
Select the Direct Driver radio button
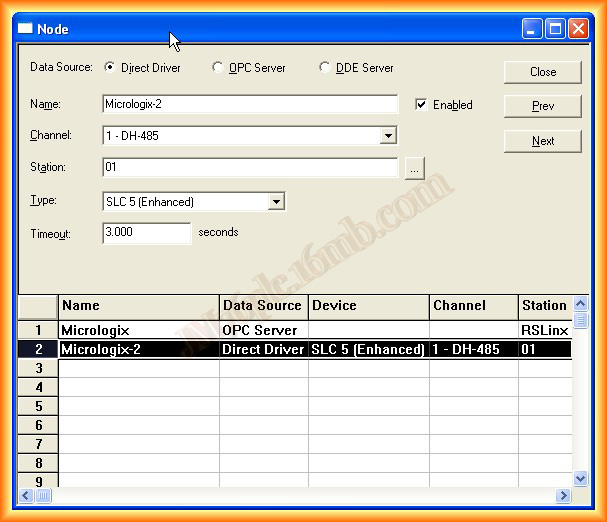[x=110, y=68]
